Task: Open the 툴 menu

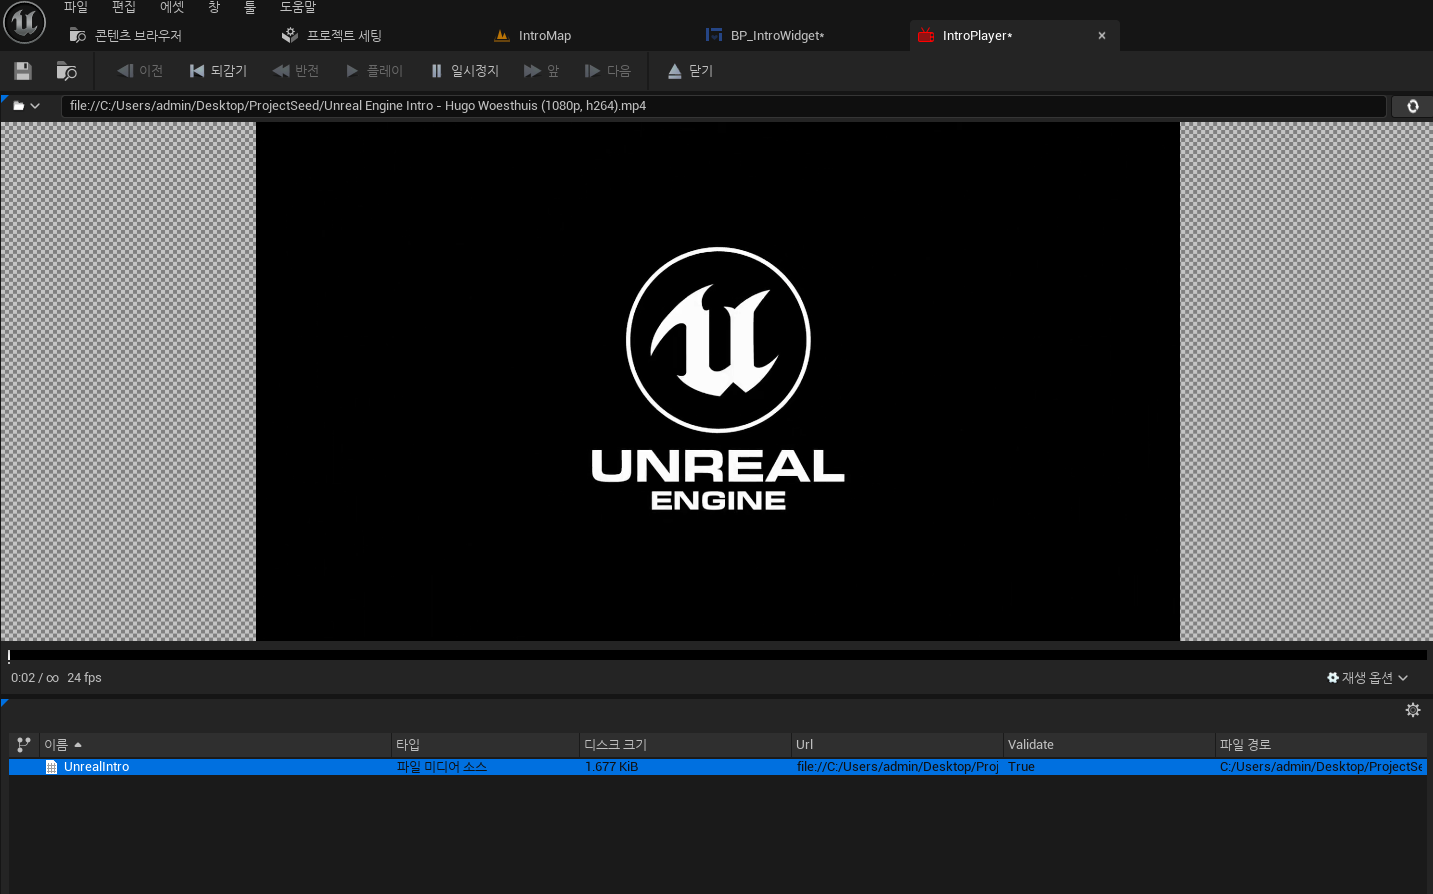Action: point(250,8)
